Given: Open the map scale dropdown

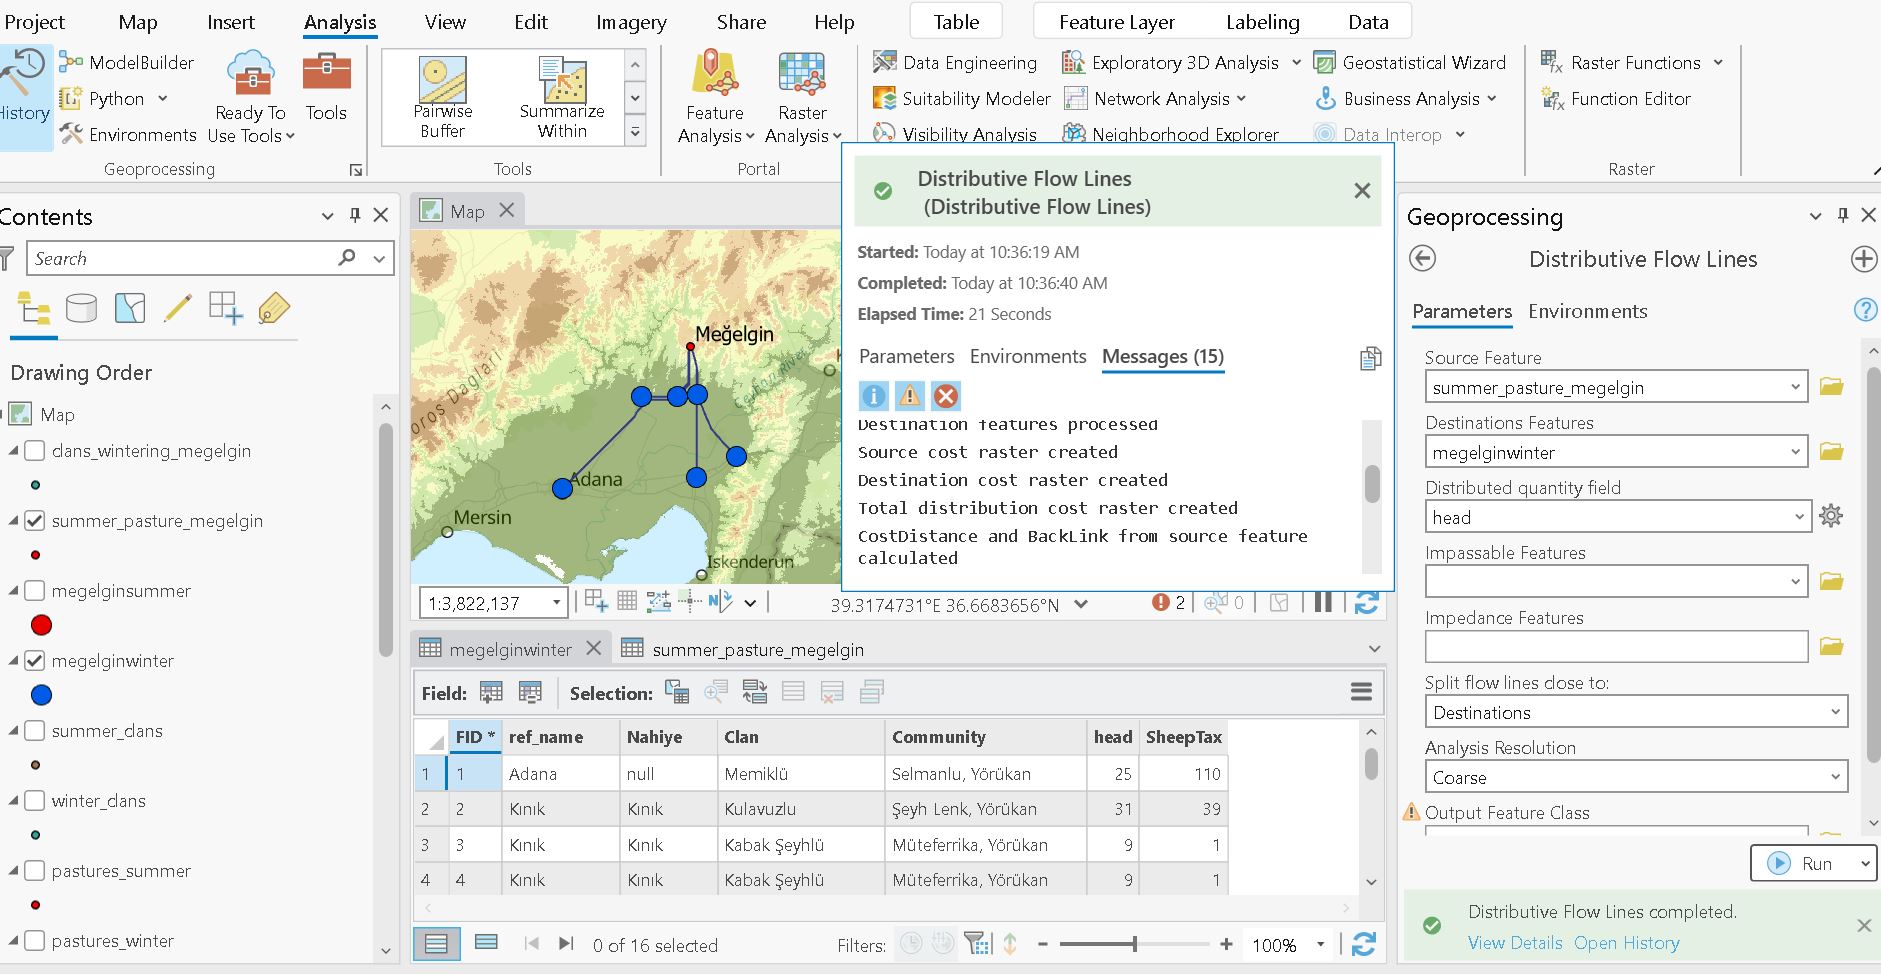Looking at the screenshot, I should [x=556, y=602].
